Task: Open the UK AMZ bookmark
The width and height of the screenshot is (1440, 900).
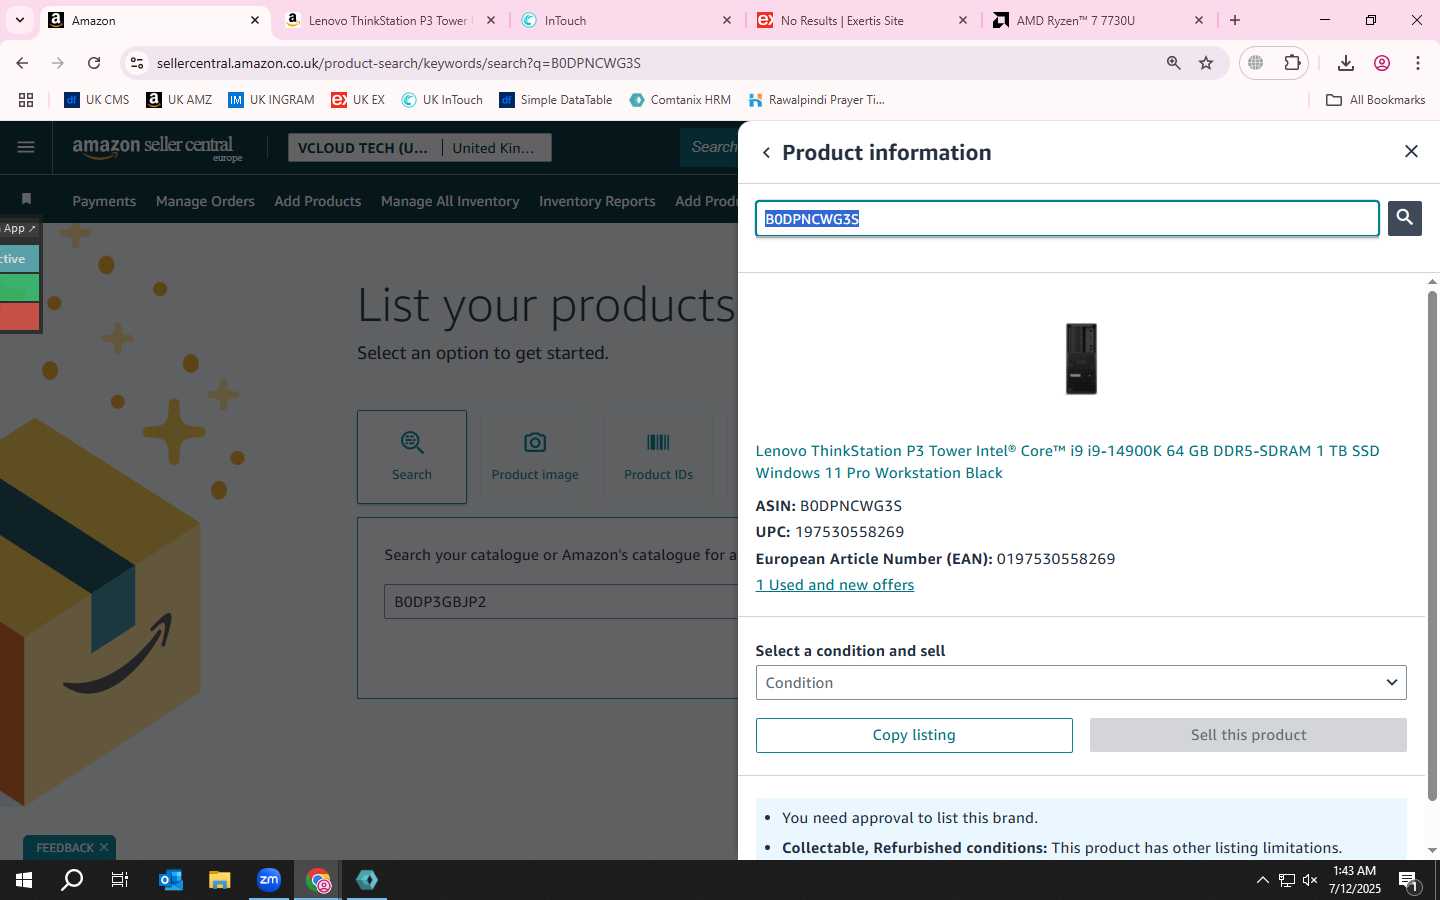Action: pyautogui.click(x=179, y=100)
